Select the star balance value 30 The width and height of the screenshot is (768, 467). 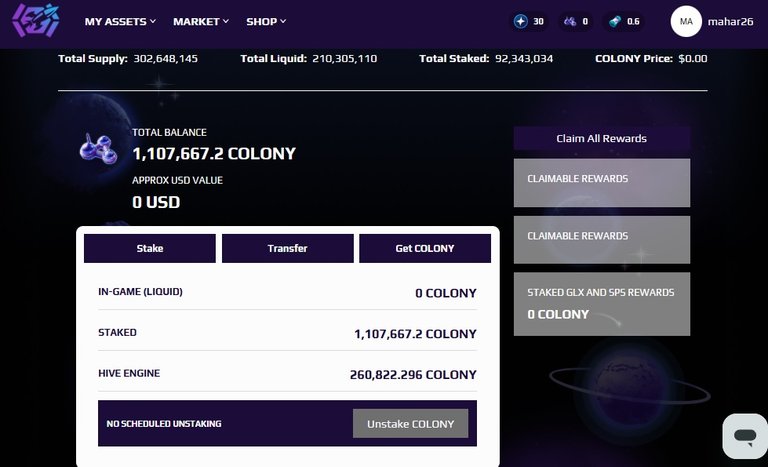538,22
